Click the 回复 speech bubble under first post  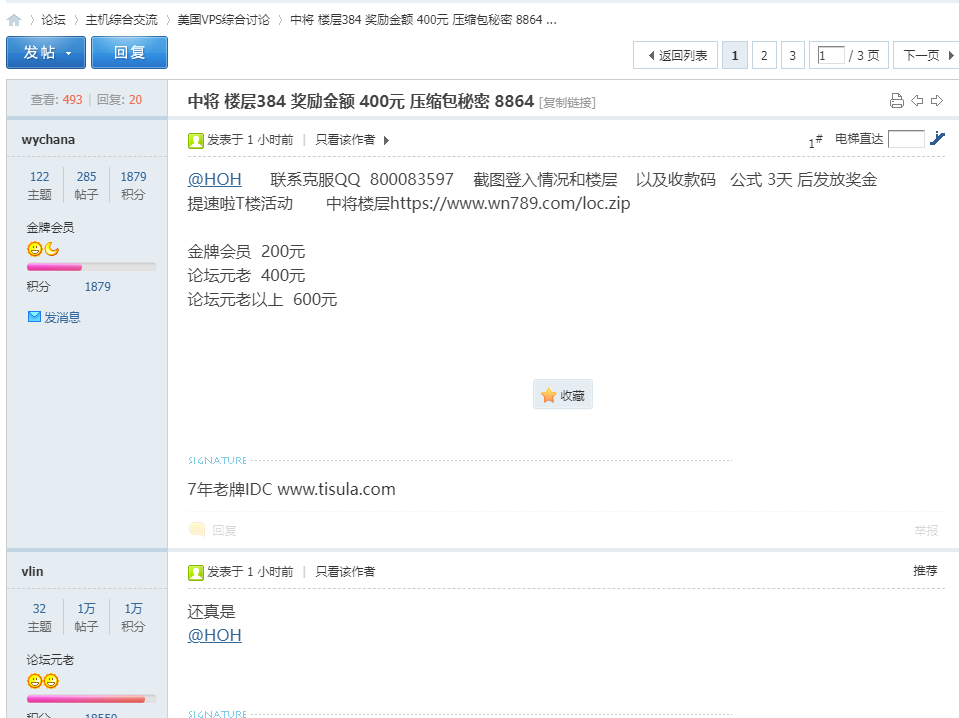198,530
